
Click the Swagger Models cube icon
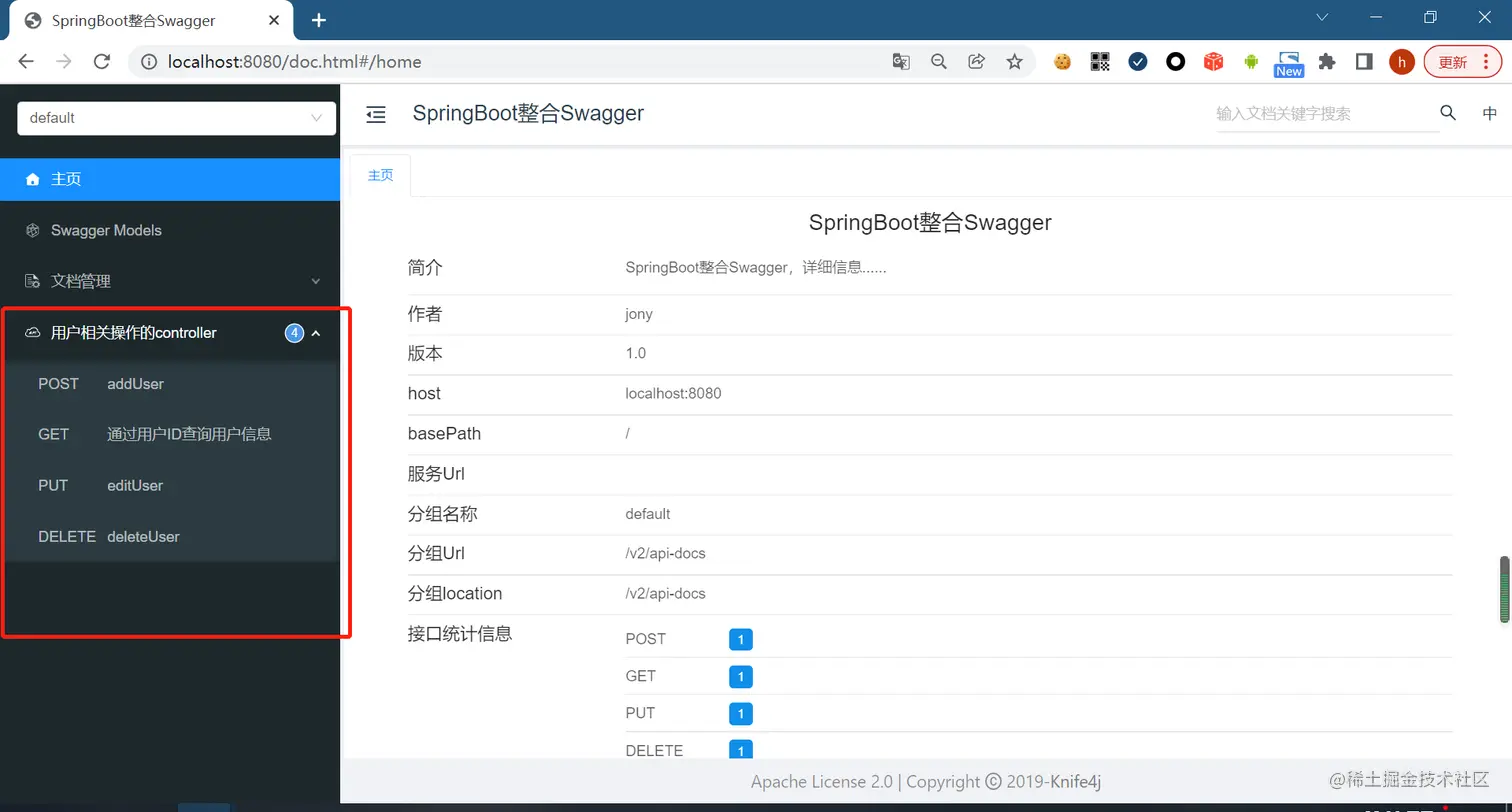pos(33,230)
